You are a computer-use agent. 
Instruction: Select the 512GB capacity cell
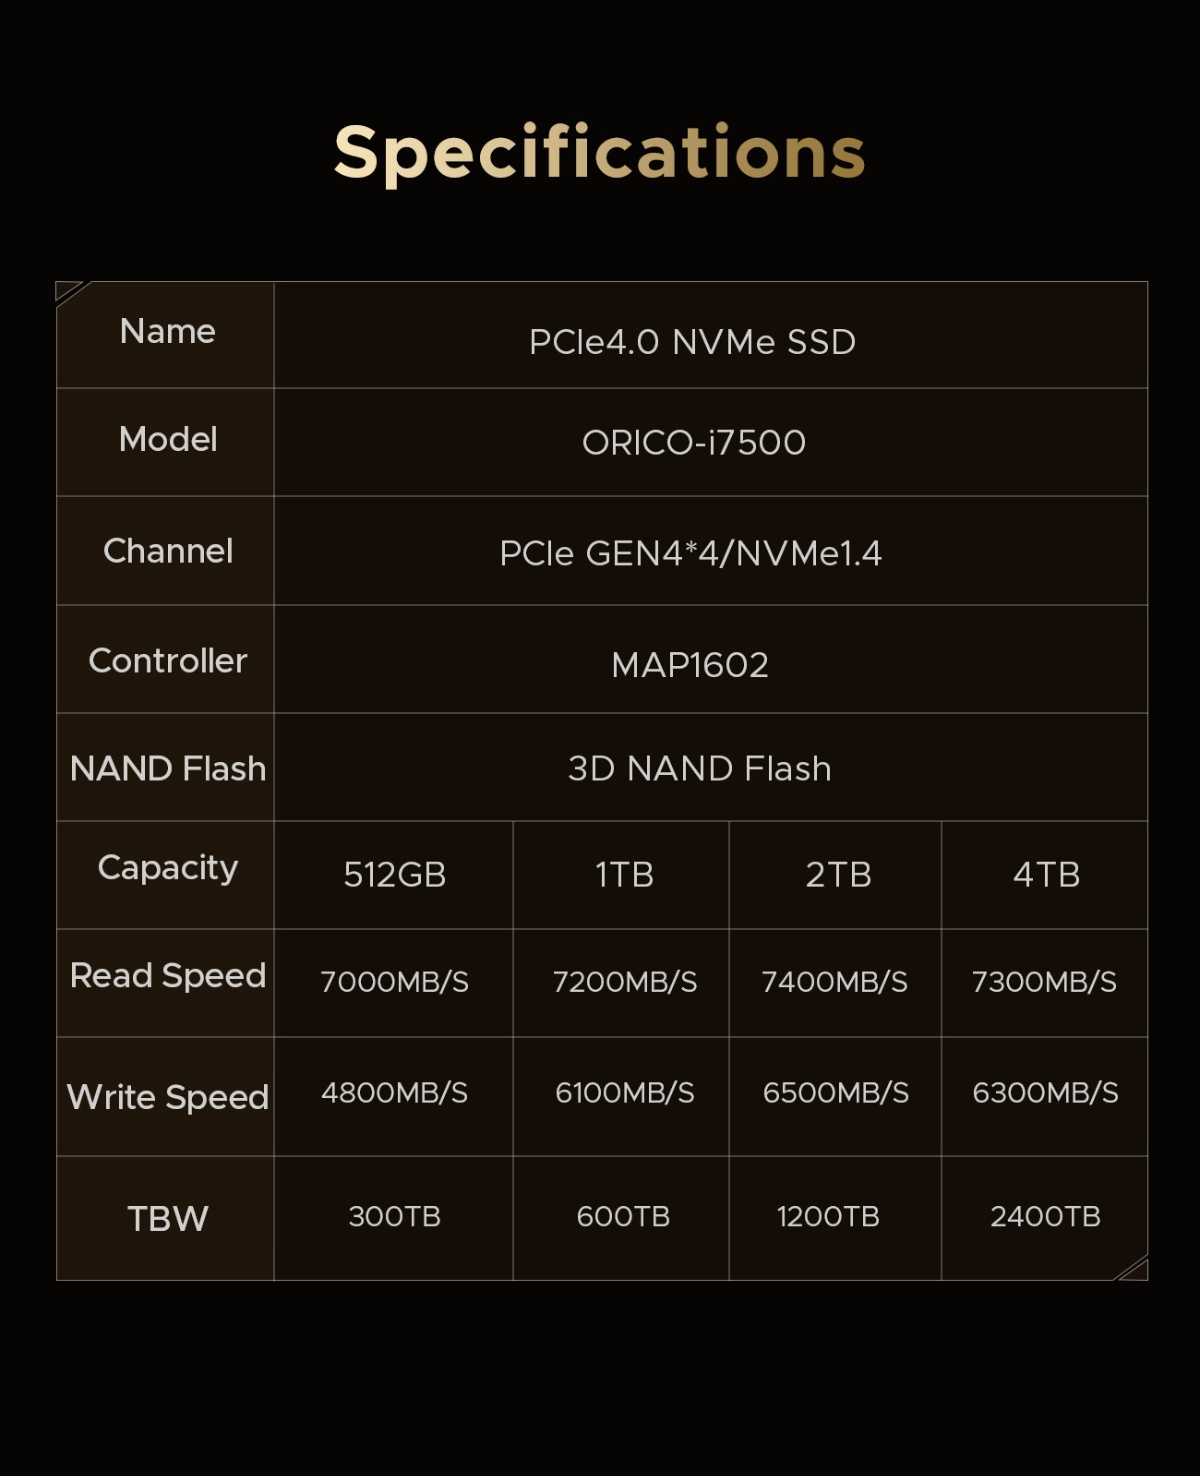coord(394,875)
